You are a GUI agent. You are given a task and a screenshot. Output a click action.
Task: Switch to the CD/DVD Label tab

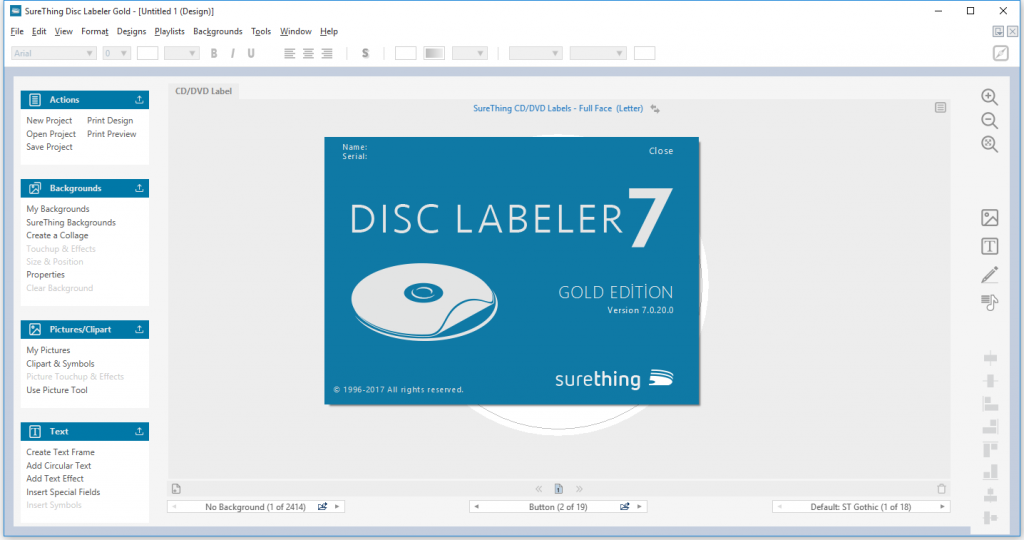coord(203,91)
